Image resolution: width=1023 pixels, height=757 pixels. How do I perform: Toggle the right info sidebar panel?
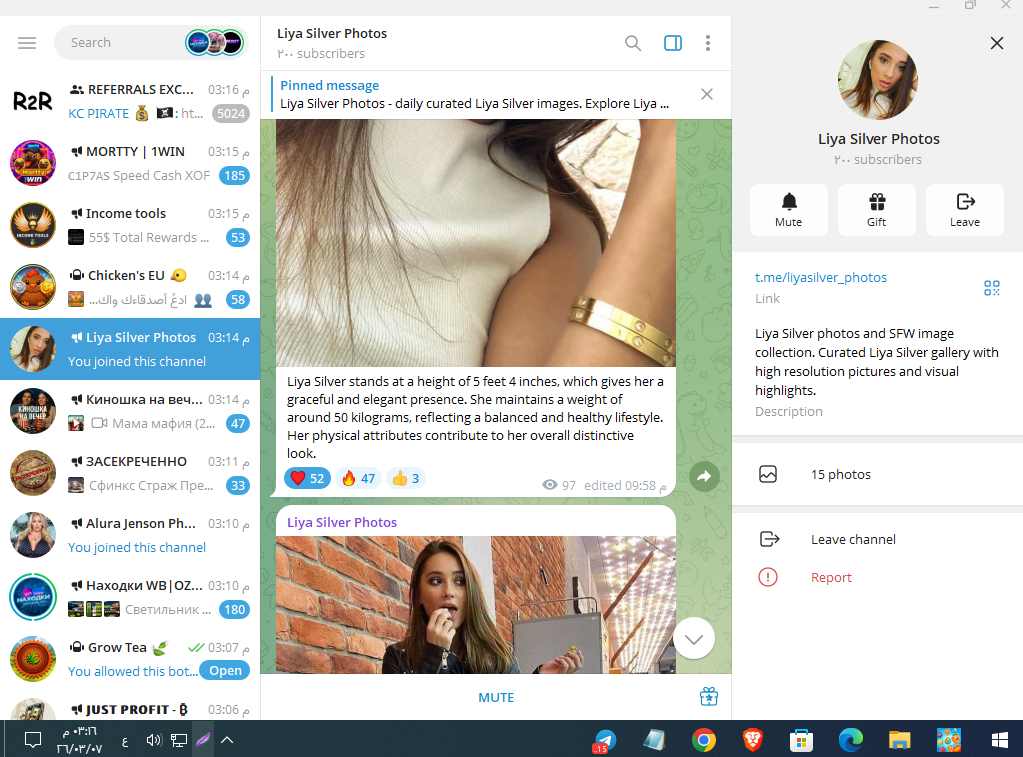pos(673,43)
